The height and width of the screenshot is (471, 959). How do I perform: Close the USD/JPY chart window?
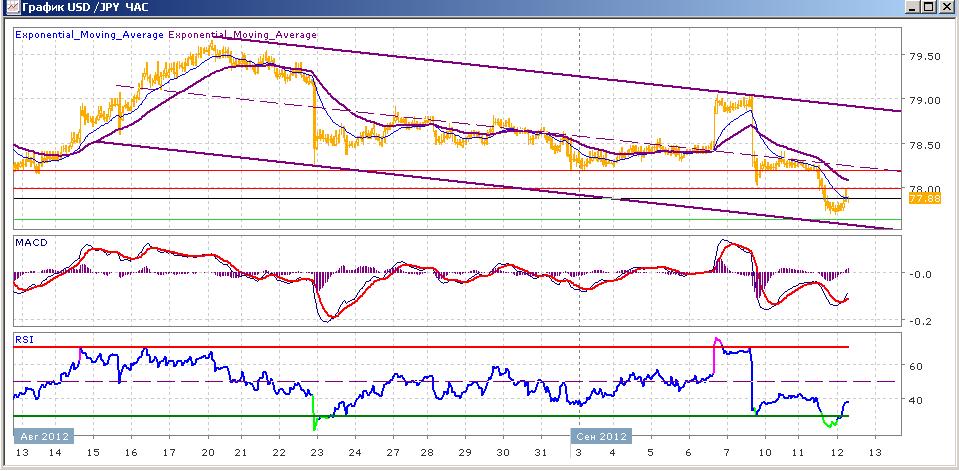coord(946,7)
